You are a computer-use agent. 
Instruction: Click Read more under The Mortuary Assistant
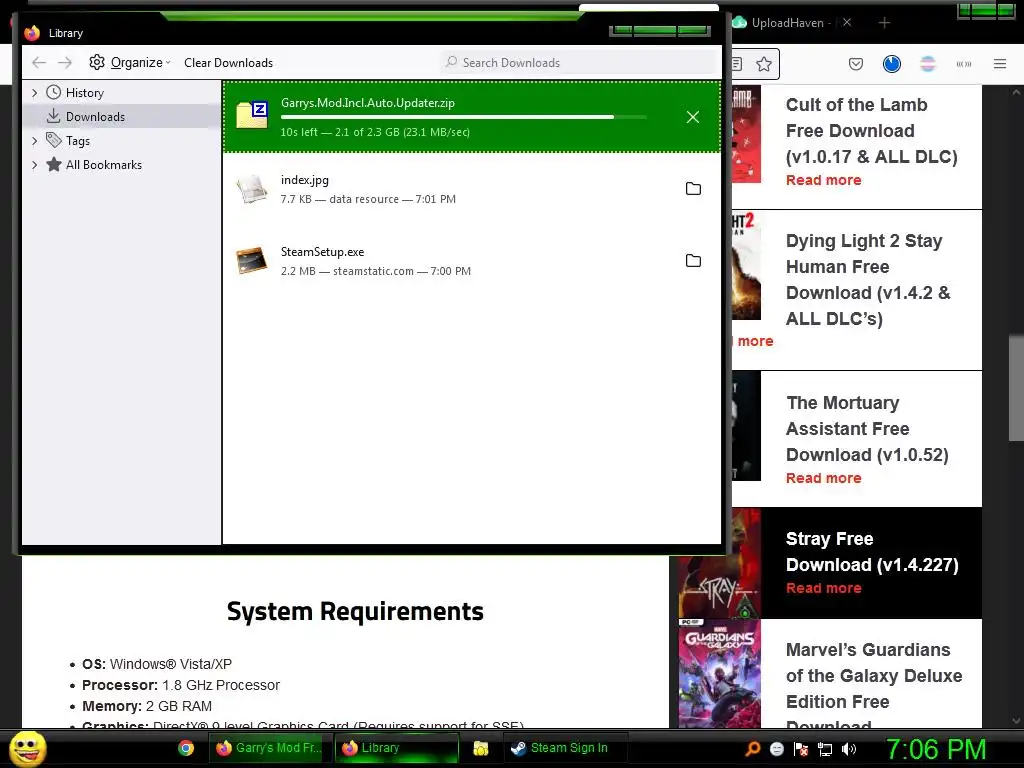pos(824,478)
